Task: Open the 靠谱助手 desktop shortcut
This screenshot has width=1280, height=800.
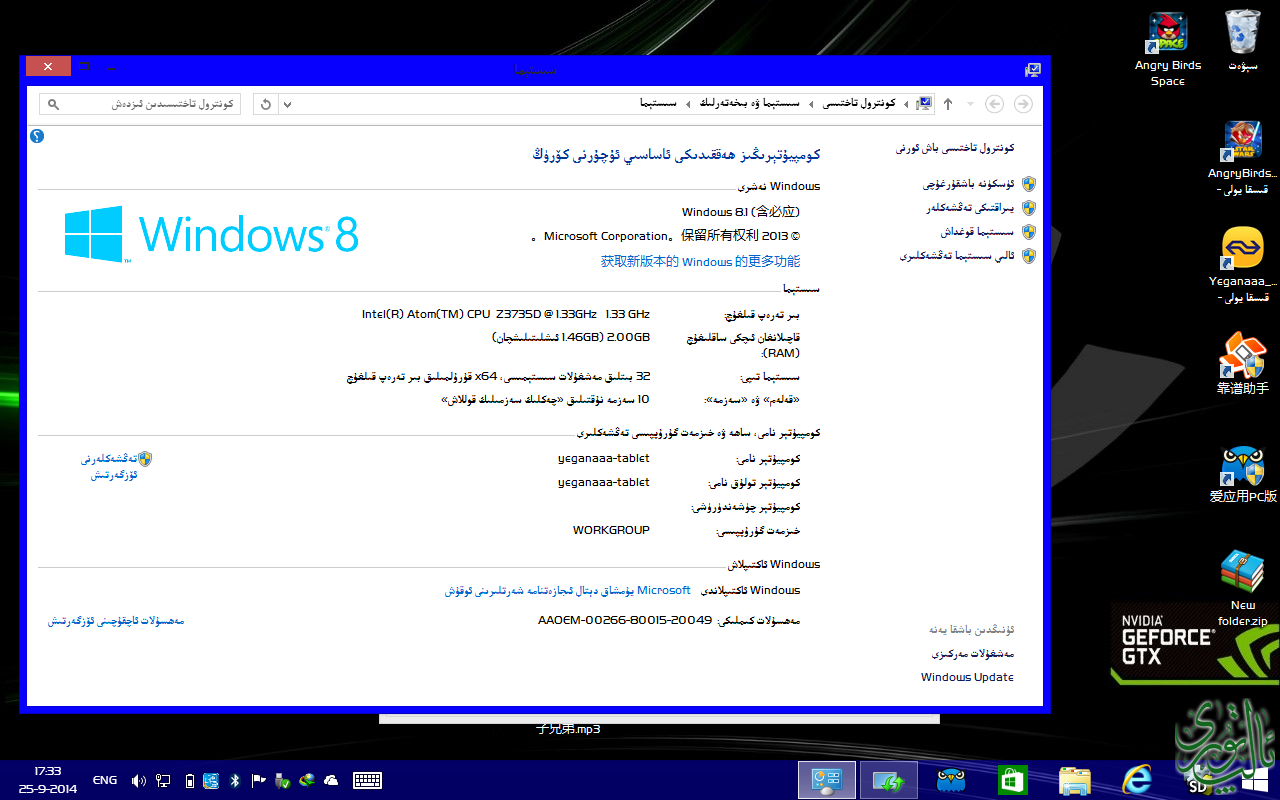Action: [1243, 363]
